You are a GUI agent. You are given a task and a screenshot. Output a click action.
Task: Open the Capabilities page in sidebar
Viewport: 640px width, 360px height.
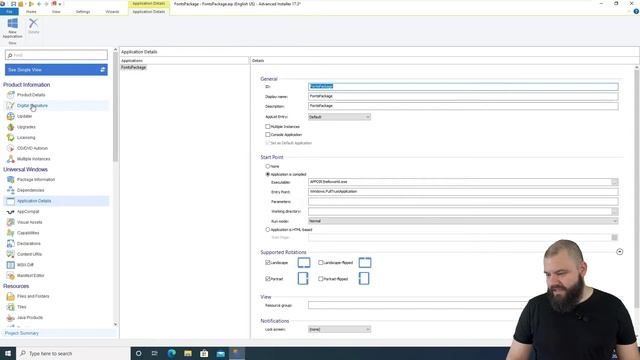point(28,233)
